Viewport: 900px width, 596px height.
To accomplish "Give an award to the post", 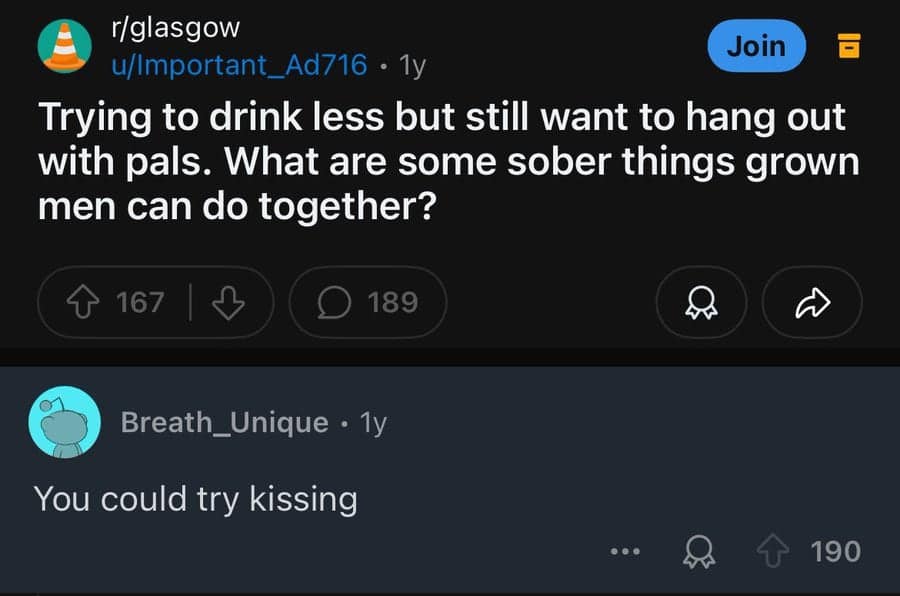I will point(701,302).
